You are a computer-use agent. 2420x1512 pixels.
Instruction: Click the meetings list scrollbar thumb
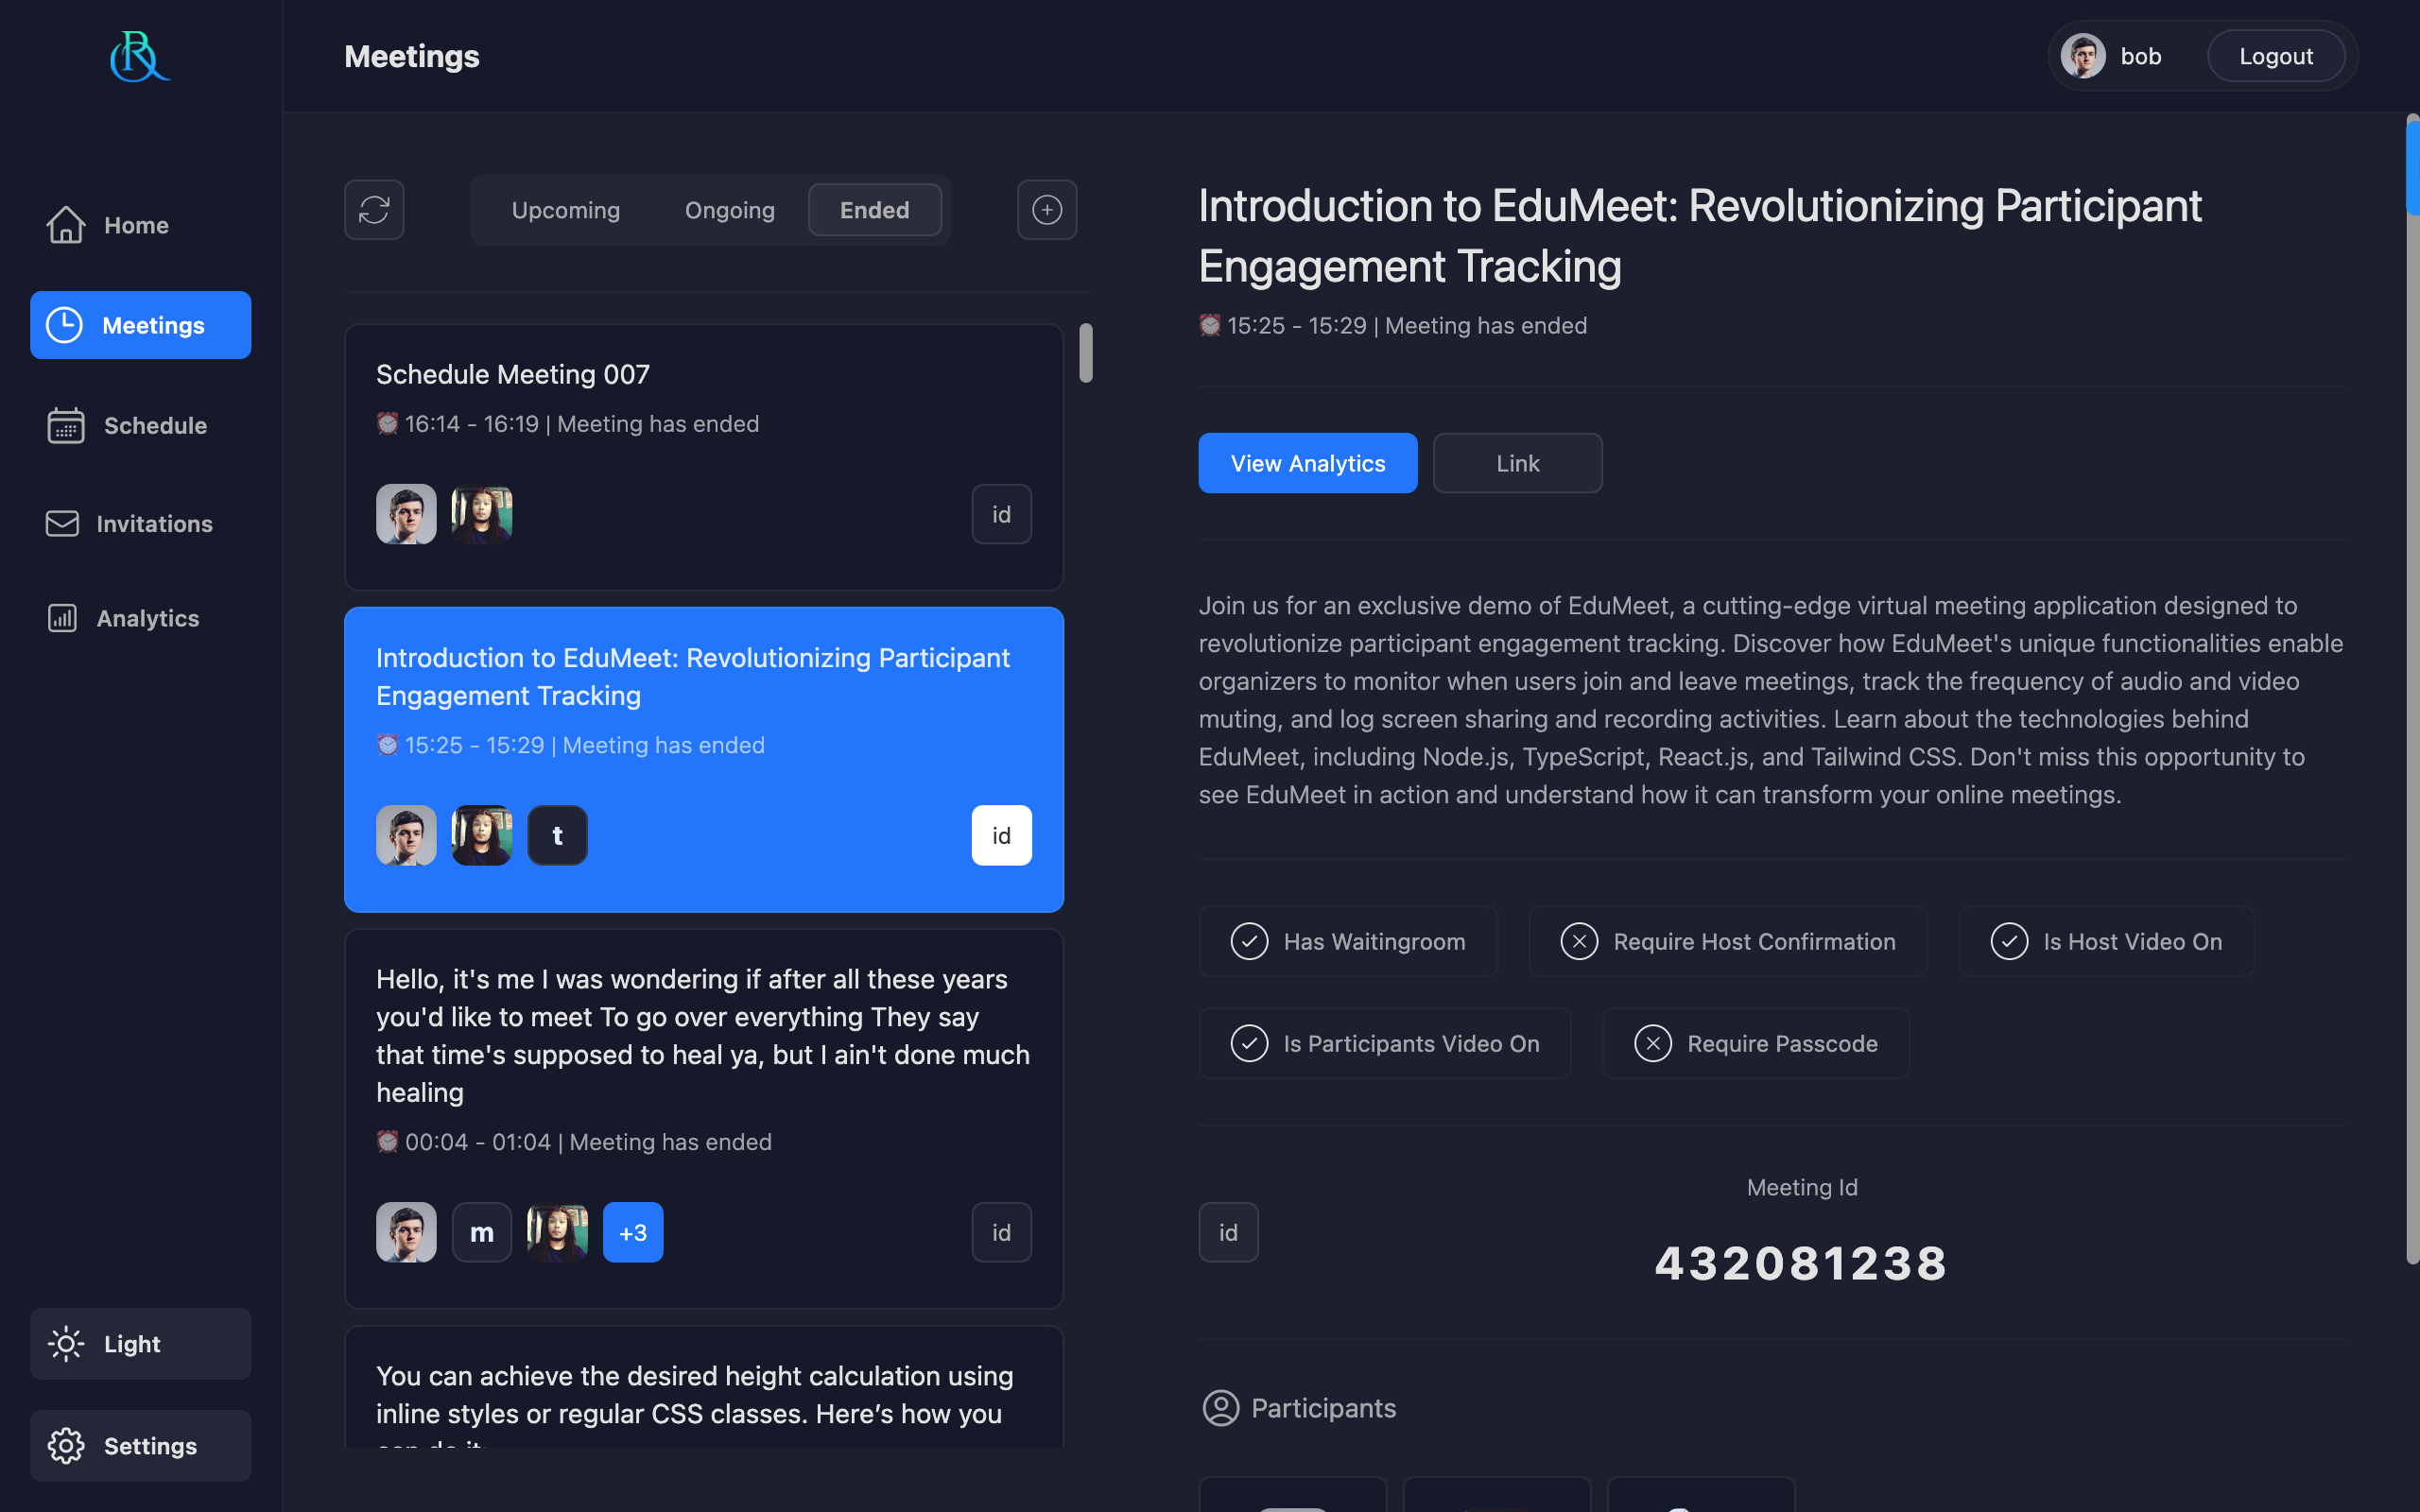[1086, 353]
